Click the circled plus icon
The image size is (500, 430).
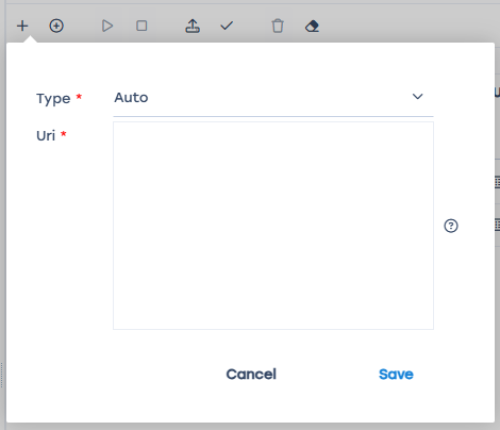point(56,26)
